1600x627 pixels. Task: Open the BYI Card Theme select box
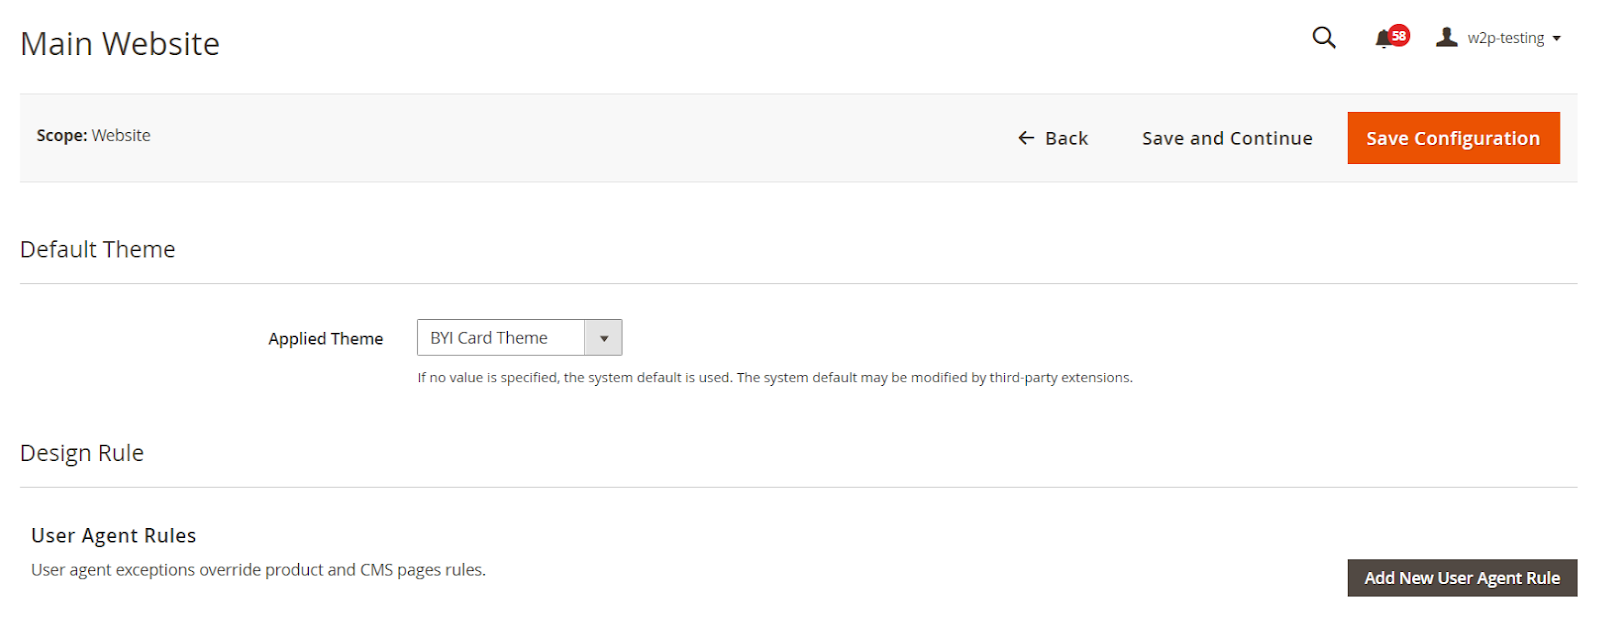pos(500,338)
